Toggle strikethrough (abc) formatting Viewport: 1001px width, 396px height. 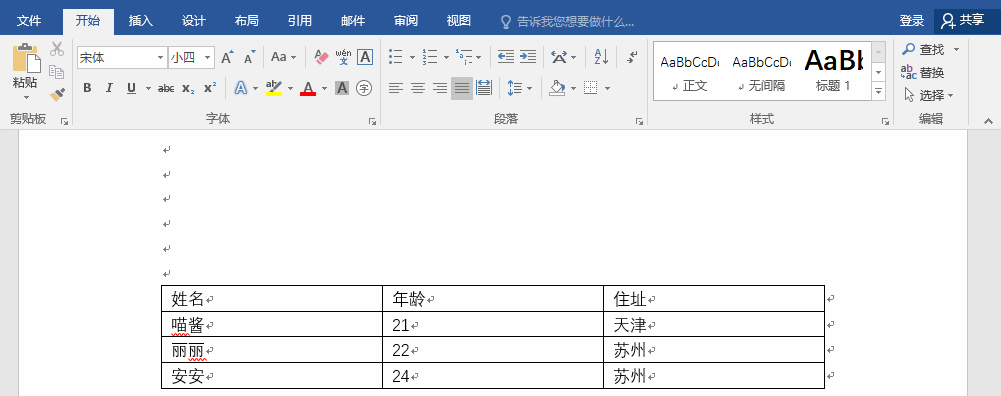[166, 88]
